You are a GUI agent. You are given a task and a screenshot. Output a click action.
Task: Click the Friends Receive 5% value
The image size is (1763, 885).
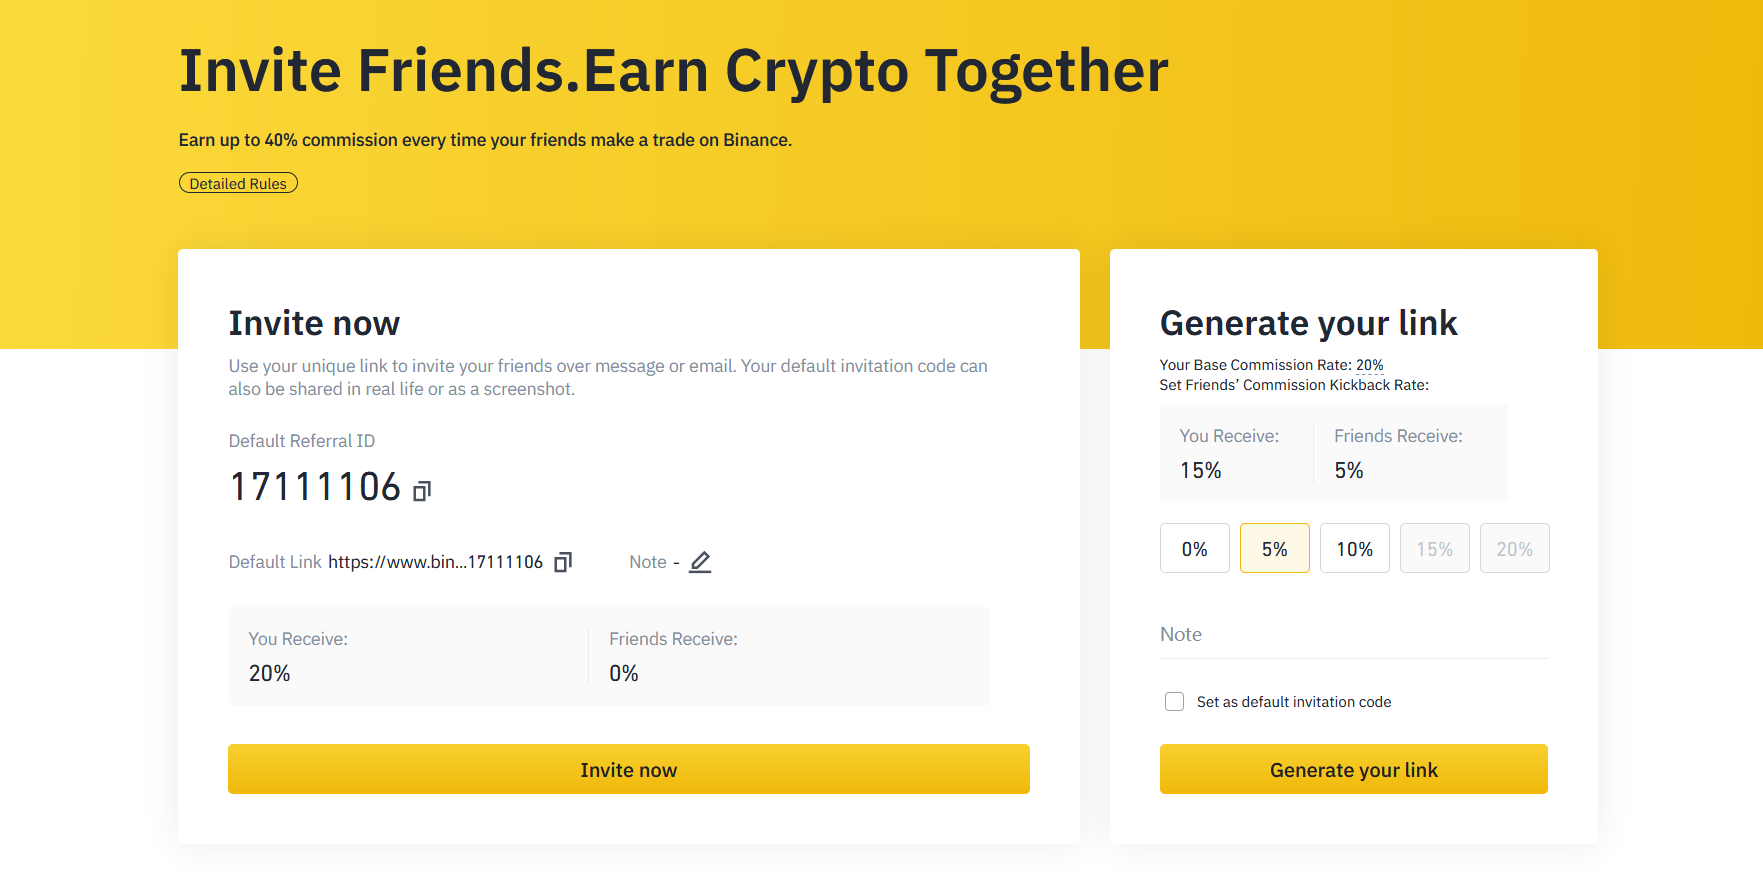[x=1348, y=471]
